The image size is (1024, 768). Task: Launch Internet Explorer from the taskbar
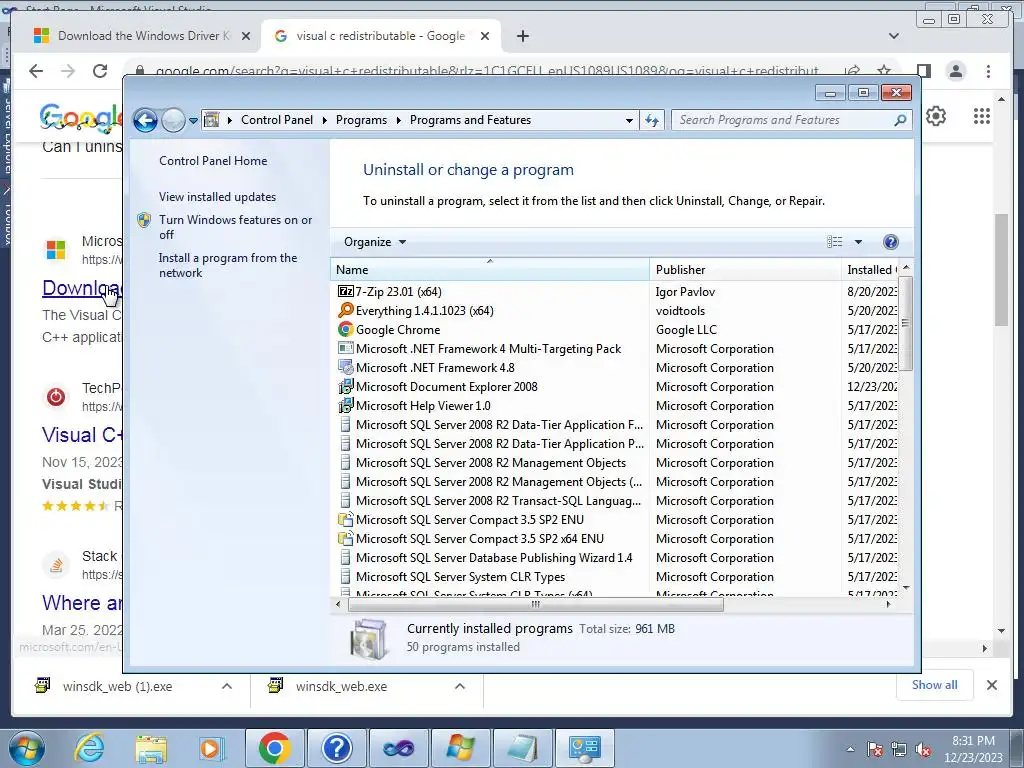pyautogui.click(x=89, y=748)
